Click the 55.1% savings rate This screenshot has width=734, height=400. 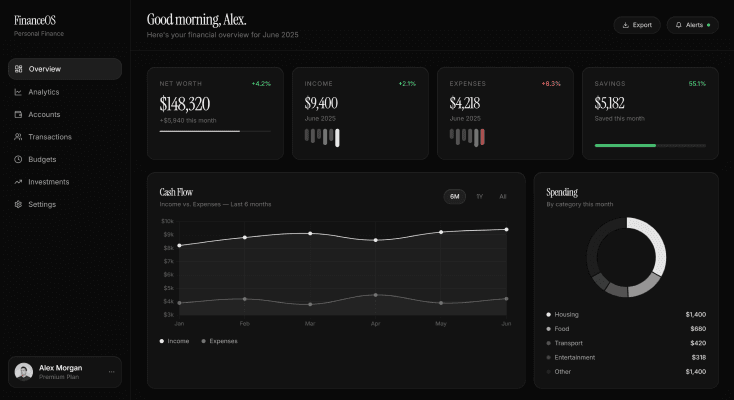coord(697,84)
